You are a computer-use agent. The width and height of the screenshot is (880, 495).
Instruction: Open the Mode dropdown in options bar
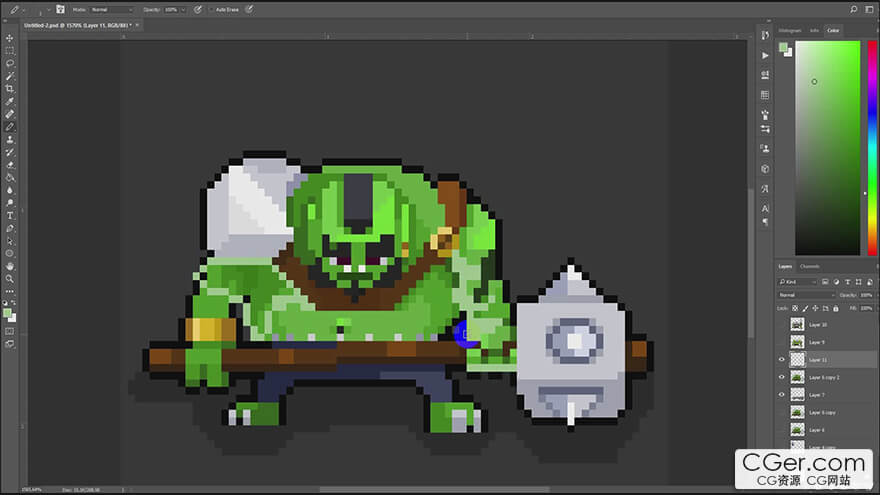click(x=110, y=9)
